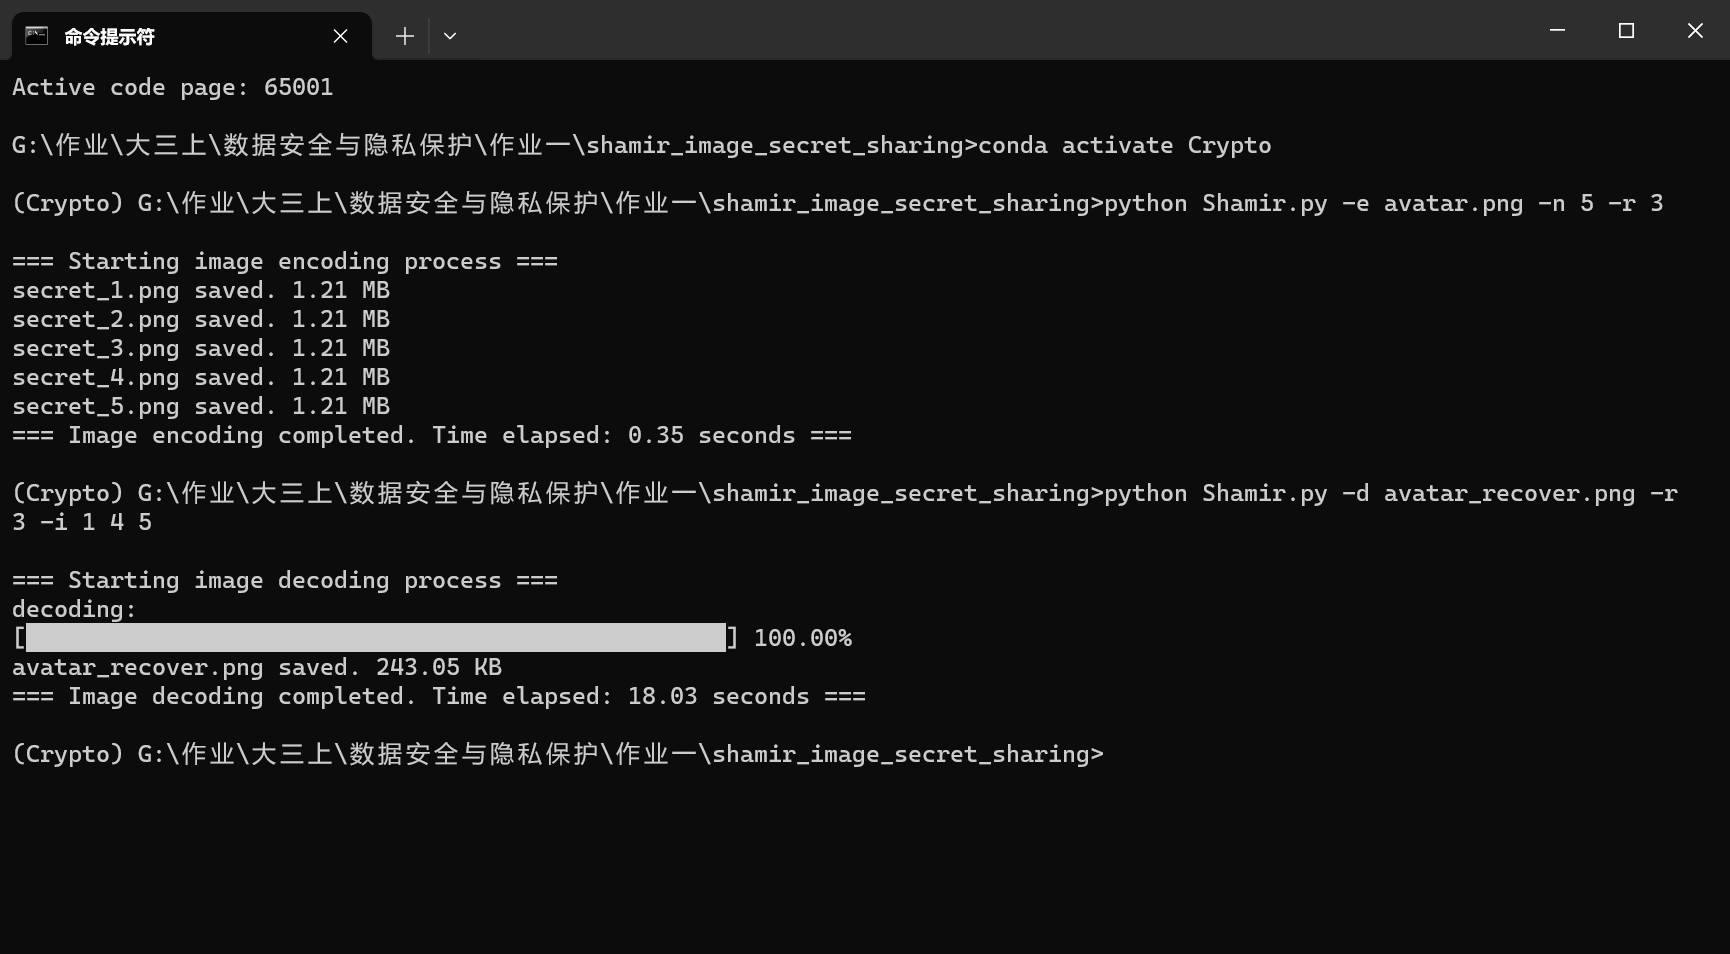Image resolution: width=1730 pixels, height=954 pixels.
Task: Click 'Starting image encoding process' line
Action: (285, 261)
